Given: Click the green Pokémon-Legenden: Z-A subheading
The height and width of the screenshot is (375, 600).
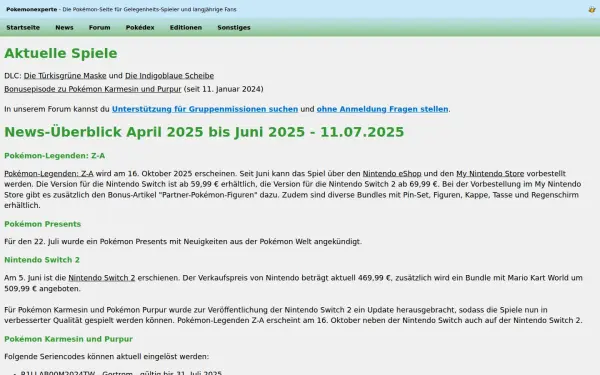Looking at the screenshot, I should pos(54,156).
